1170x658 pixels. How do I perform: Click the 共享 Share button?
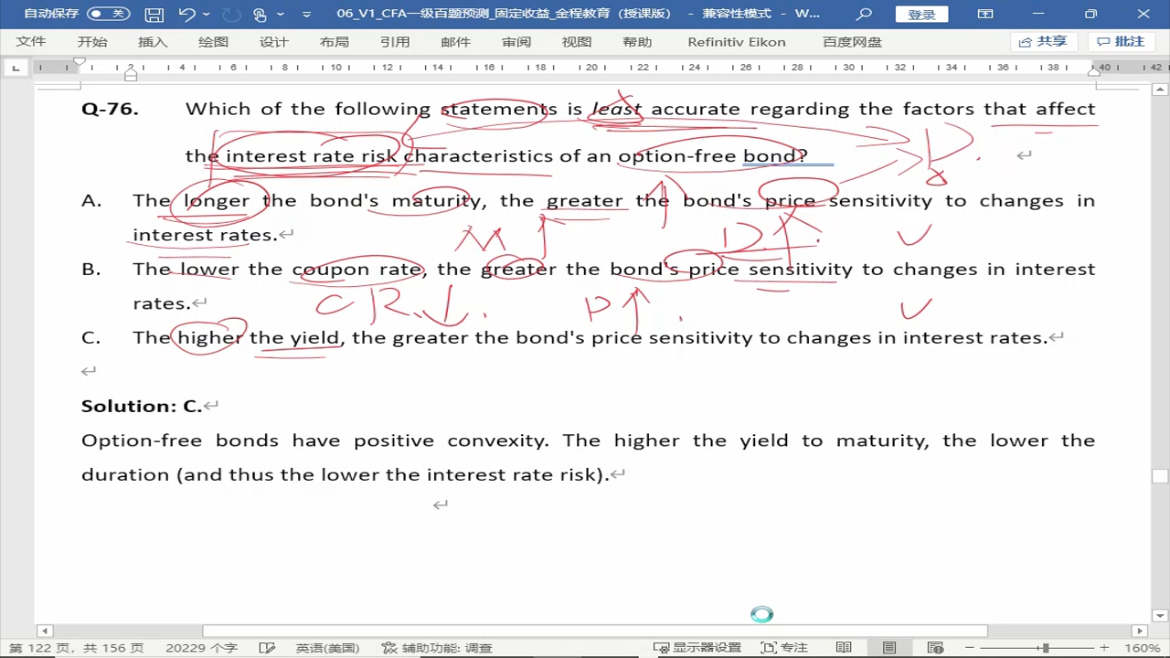(x=1044, y=42)
